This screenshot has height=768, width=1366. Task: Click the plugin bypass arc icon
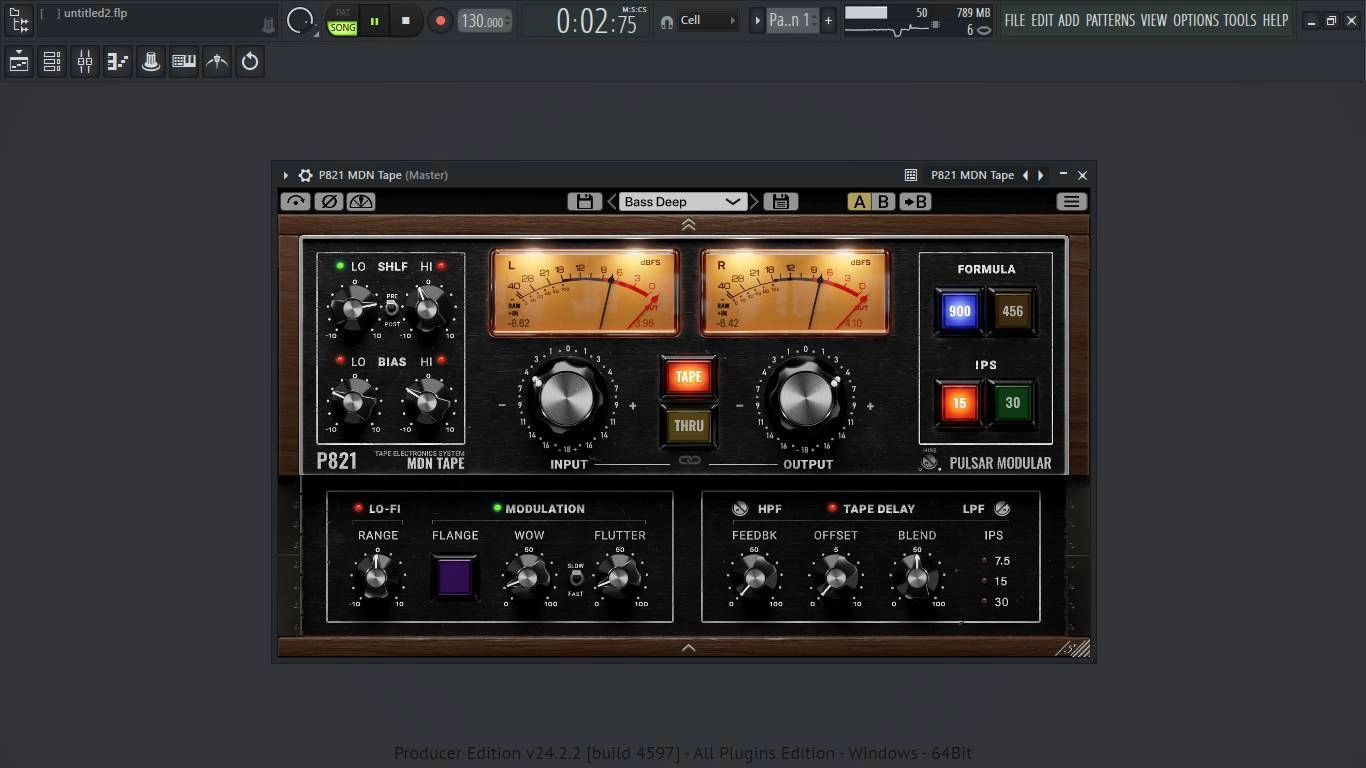coord(295,201)
